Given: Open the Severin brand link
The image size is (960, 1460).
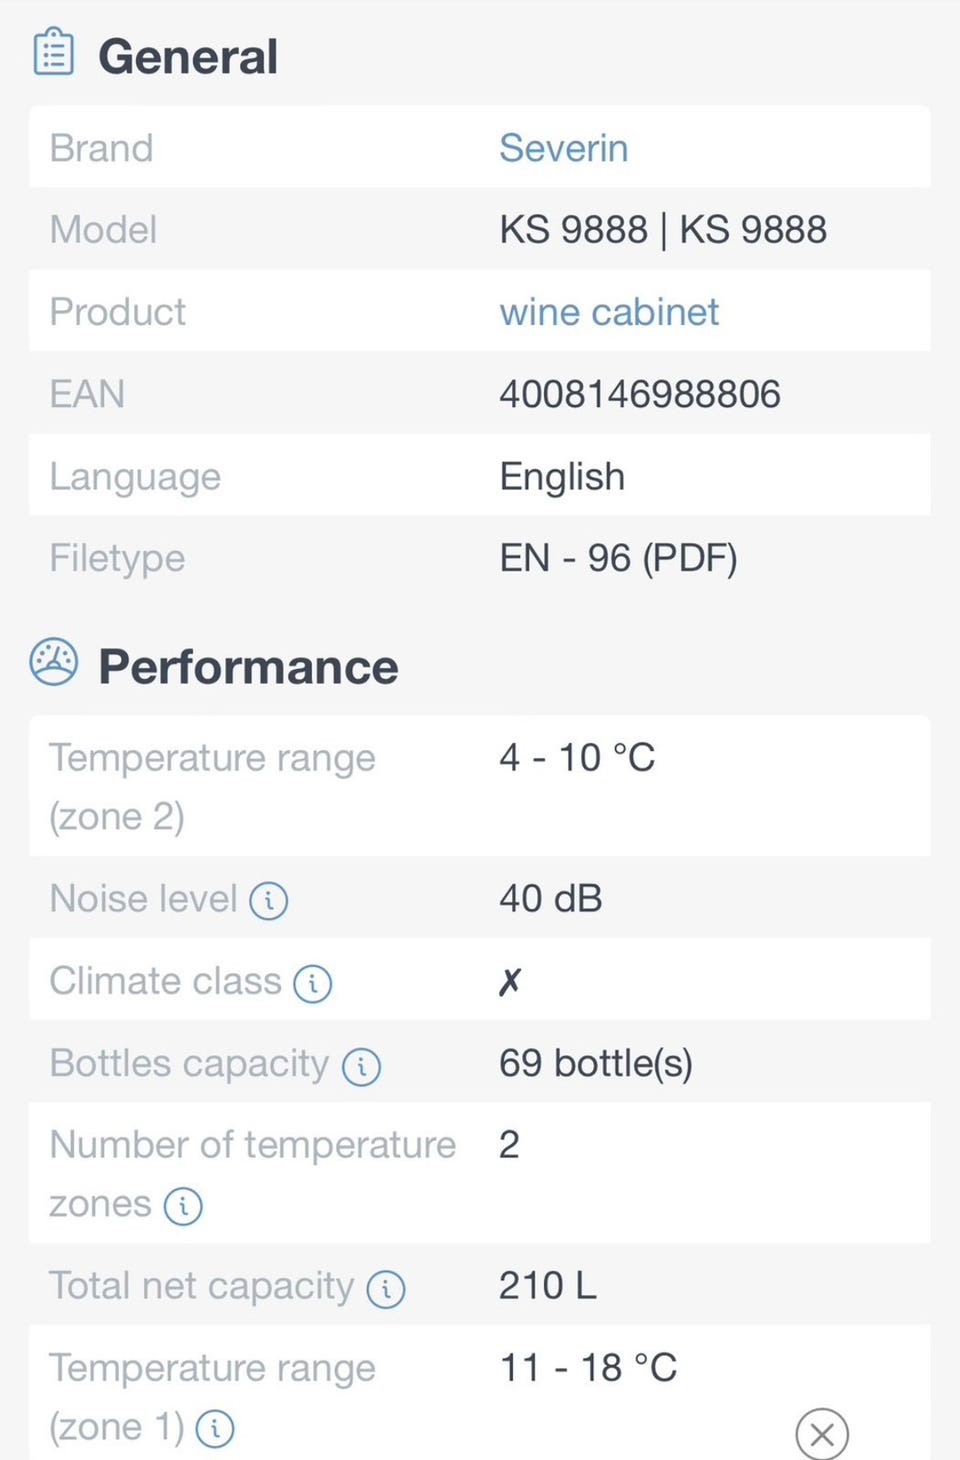Looking at the screenshot, I should [x=563, y=148].
